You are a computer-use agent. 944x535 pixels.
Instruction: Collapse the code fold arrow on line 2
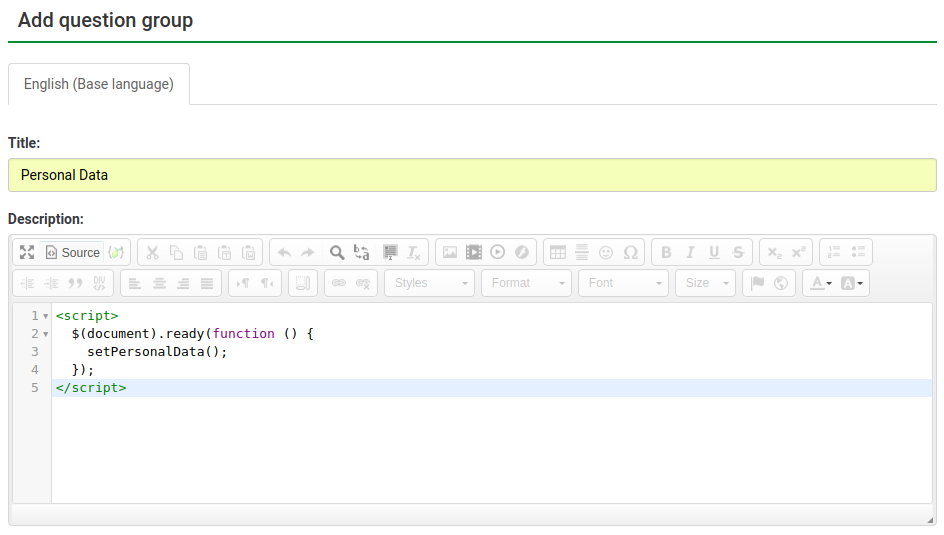(46, 334)
